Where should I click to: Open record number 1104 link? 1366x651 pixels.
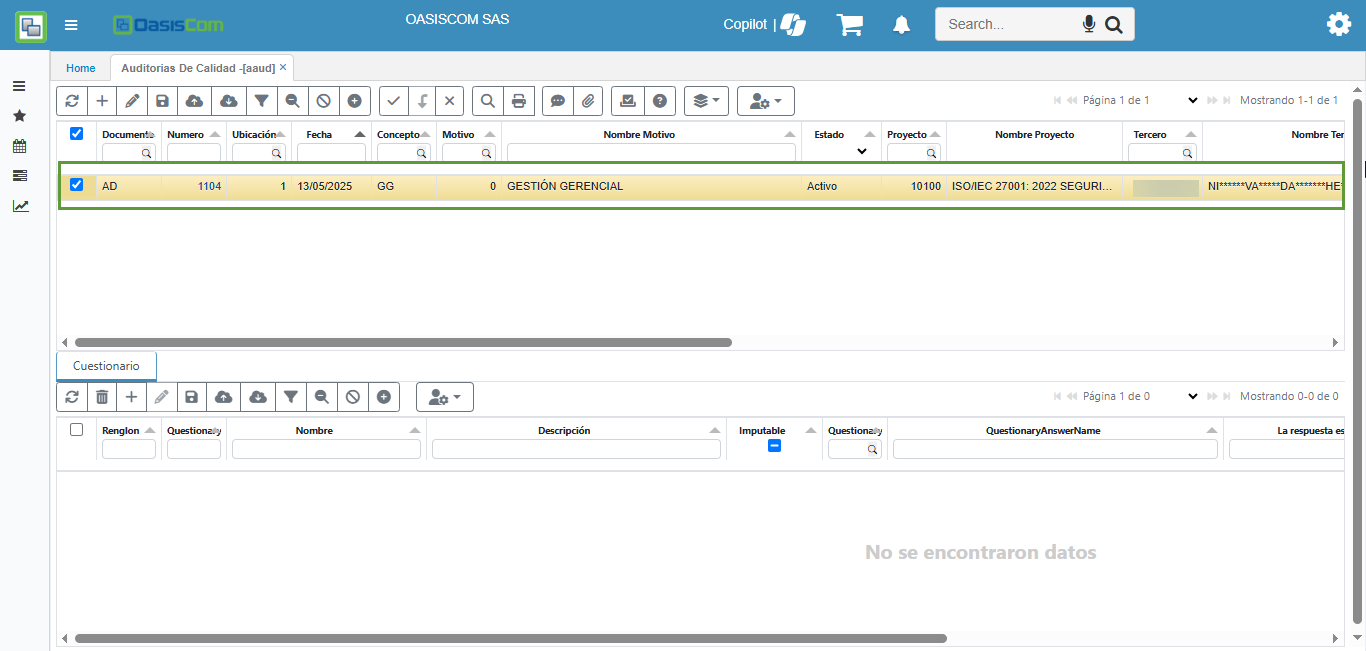pyautogui.click(x=209, y=186)
